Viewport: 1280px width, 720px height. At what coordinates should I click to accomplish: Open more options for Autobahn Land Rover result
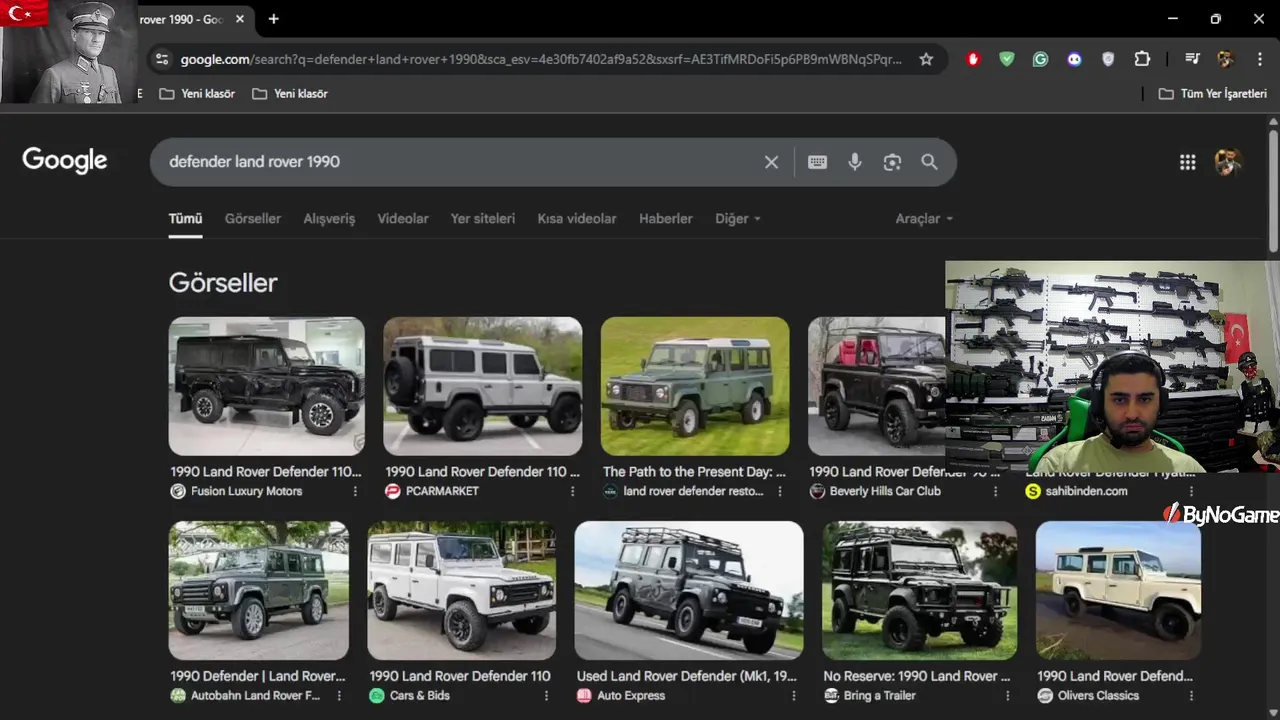[x=339, y=696]
